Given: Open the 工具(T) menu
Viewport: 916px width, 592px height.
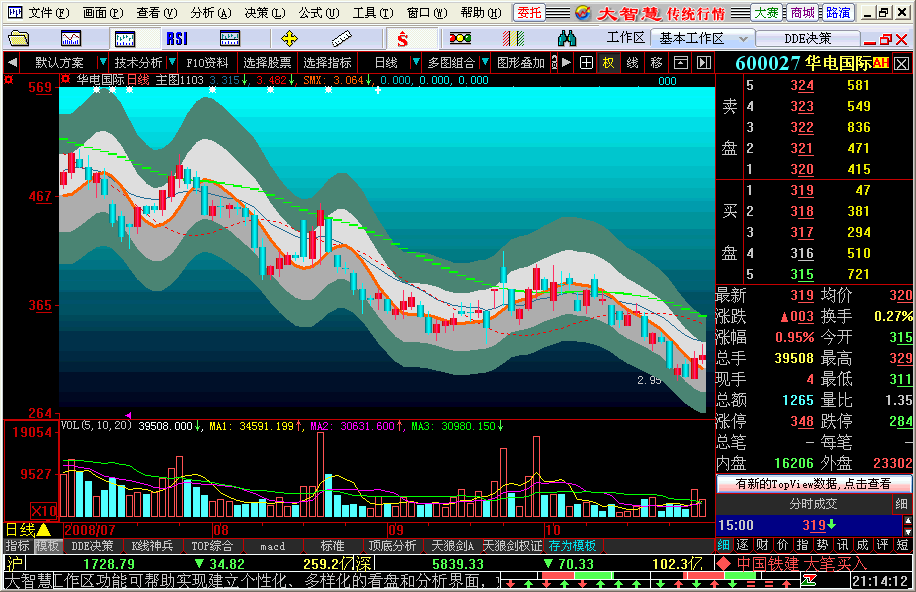Looking at the screenshot, I should click(x=373, y=12).
